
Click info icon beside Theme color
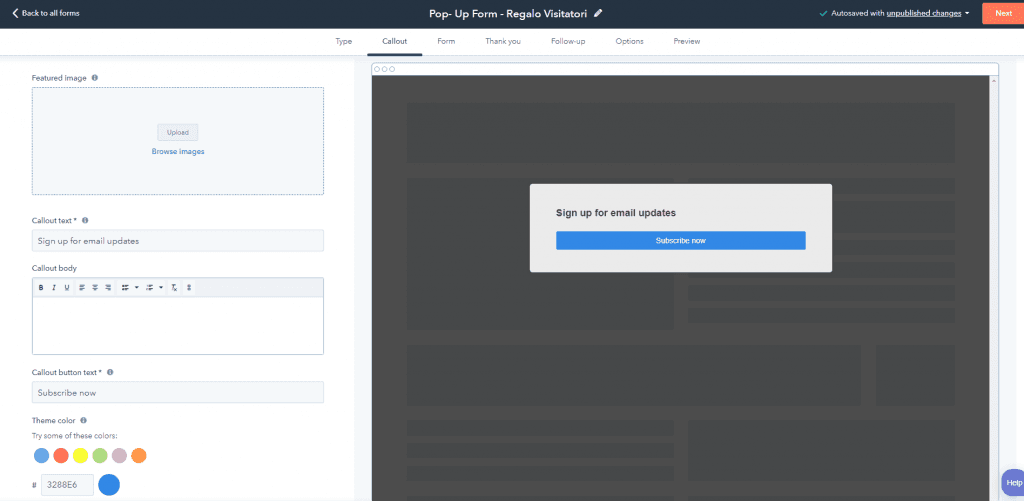coord(82,421)
